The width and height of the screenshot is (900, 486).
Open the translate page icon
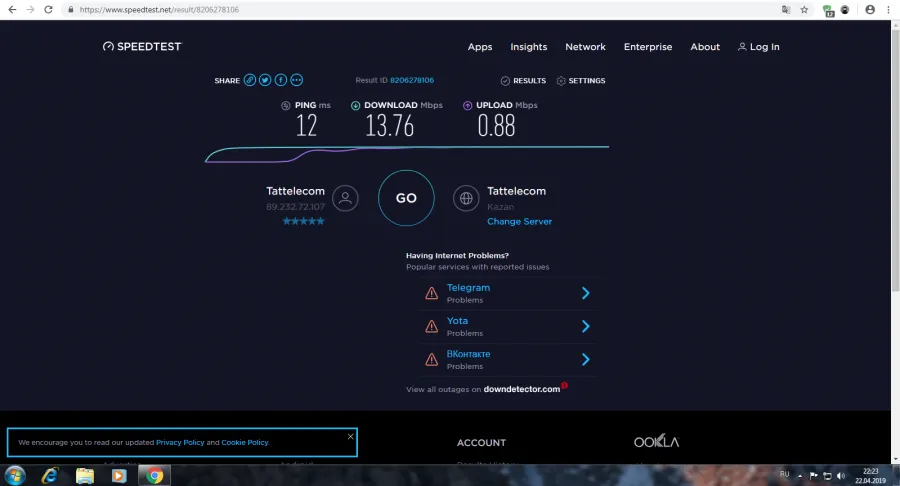click(786, 10)
